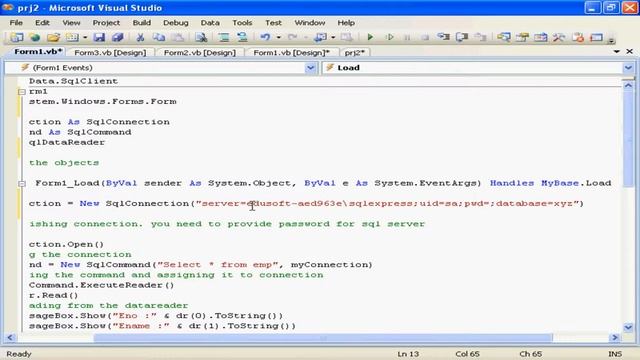
Task: Switch to Form3.vb [Design] tab
Action: [110, 53]
